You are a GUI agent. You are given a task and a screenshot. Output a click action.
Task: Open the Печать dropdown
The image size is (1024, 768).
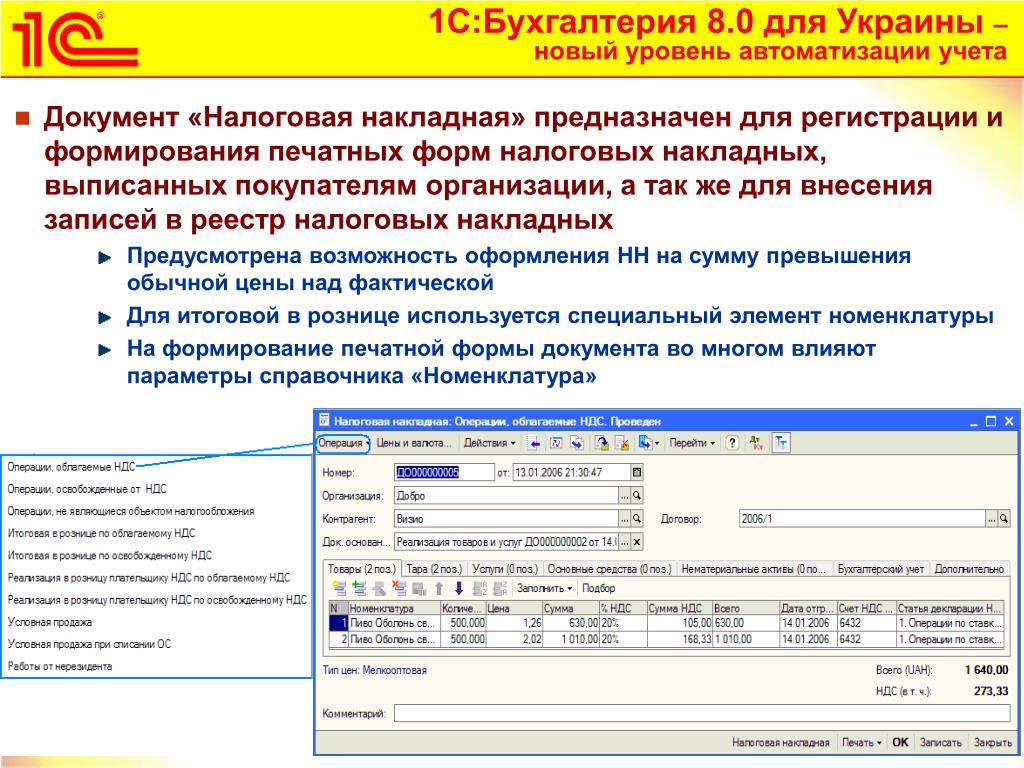tap(861, 743)
